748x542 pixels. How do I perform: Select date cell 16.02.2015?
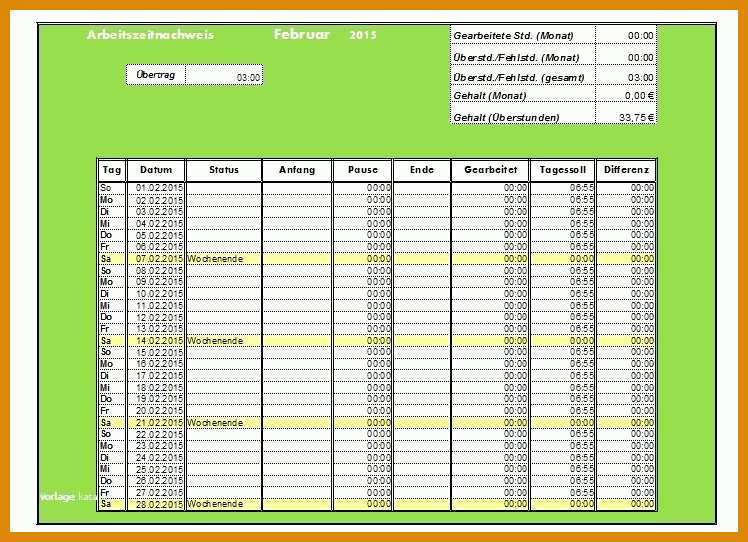tap(156, 364)
